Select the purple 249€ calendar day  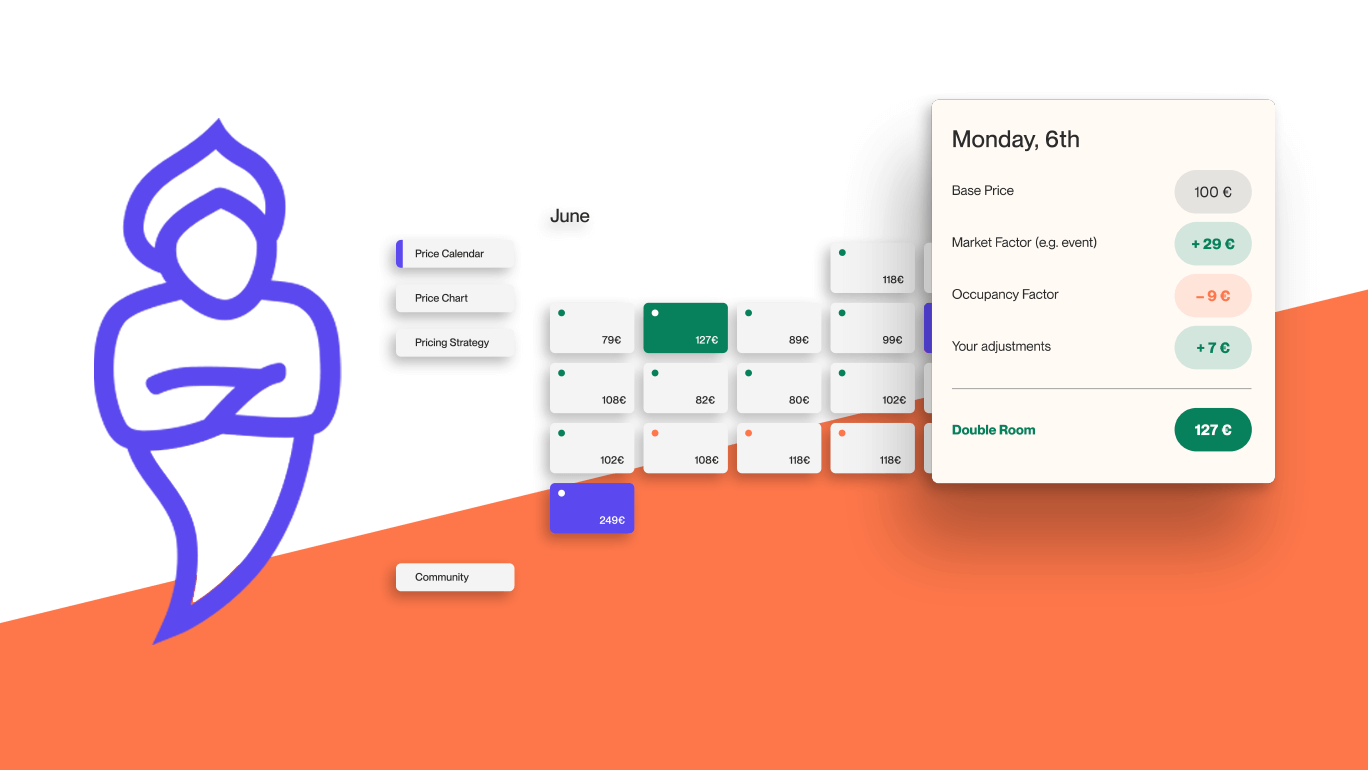coord(592,508)
